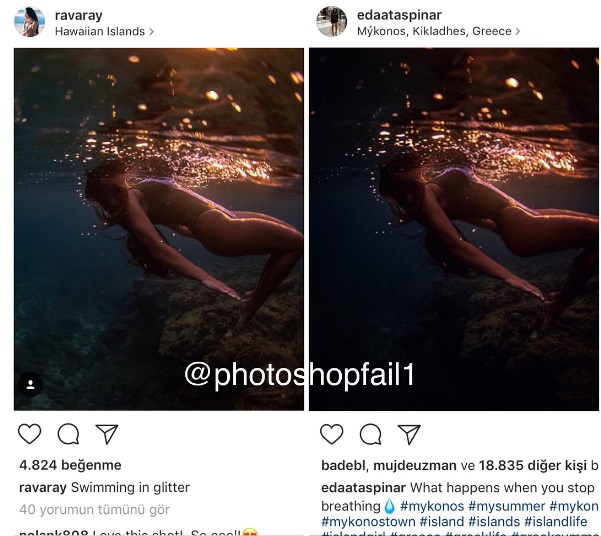Image resolution: width=601 pixels, height=536 pixels.
Task: Open ravaray's underwater swimming photo
Action: point(158,228)
